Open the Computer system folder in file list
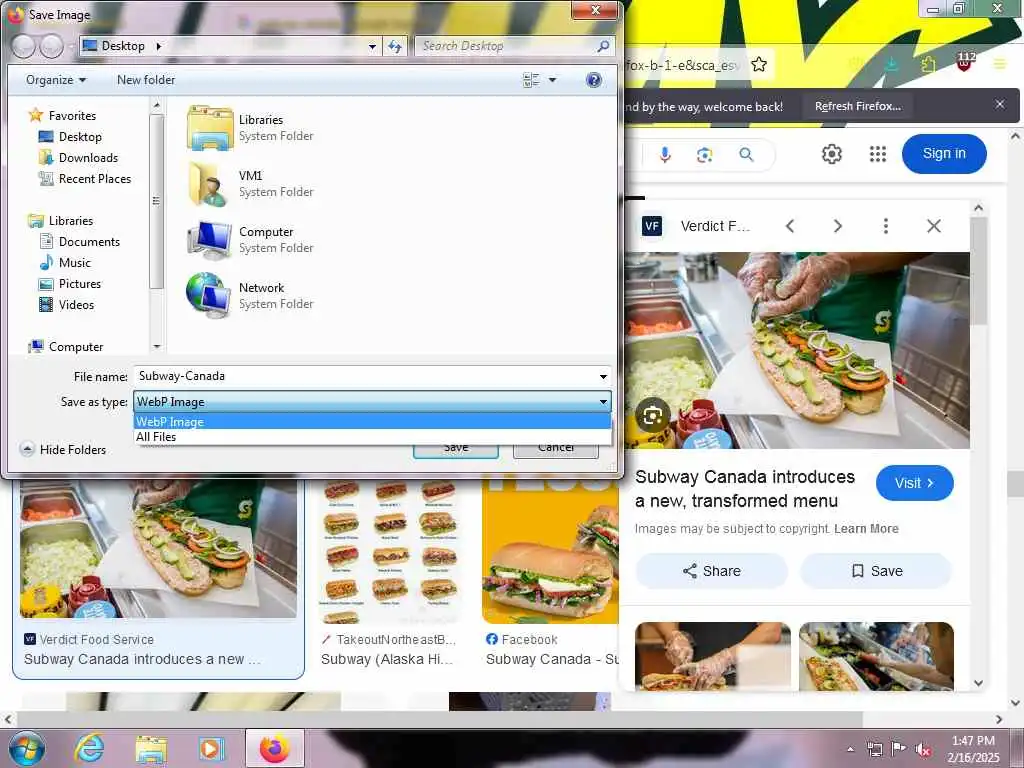Screen dimensions: 1024x768 250,240
